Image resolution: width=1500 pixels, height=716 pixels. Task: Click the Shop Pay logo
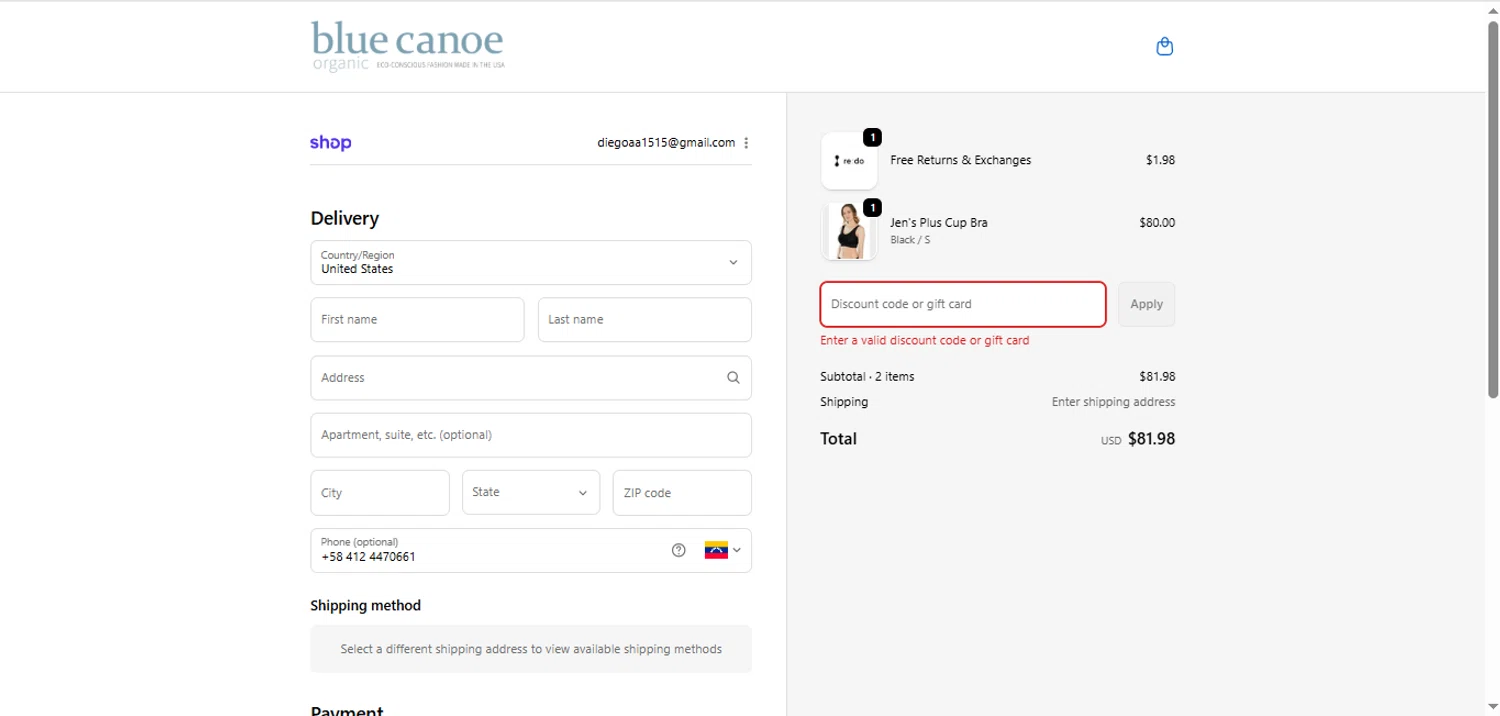click(x=331, y=143)
